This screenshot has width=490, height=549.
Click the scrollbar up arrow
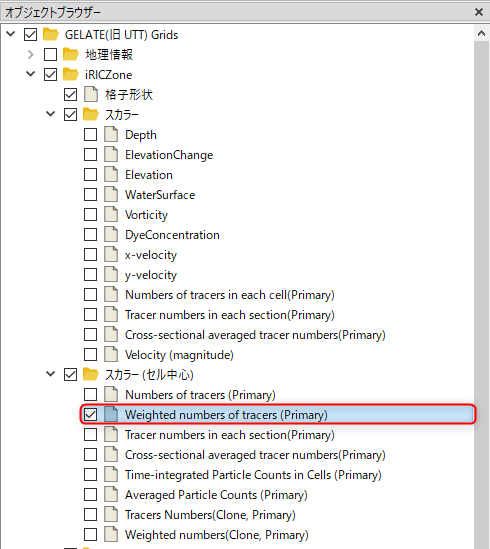click(x=482, y=34)
